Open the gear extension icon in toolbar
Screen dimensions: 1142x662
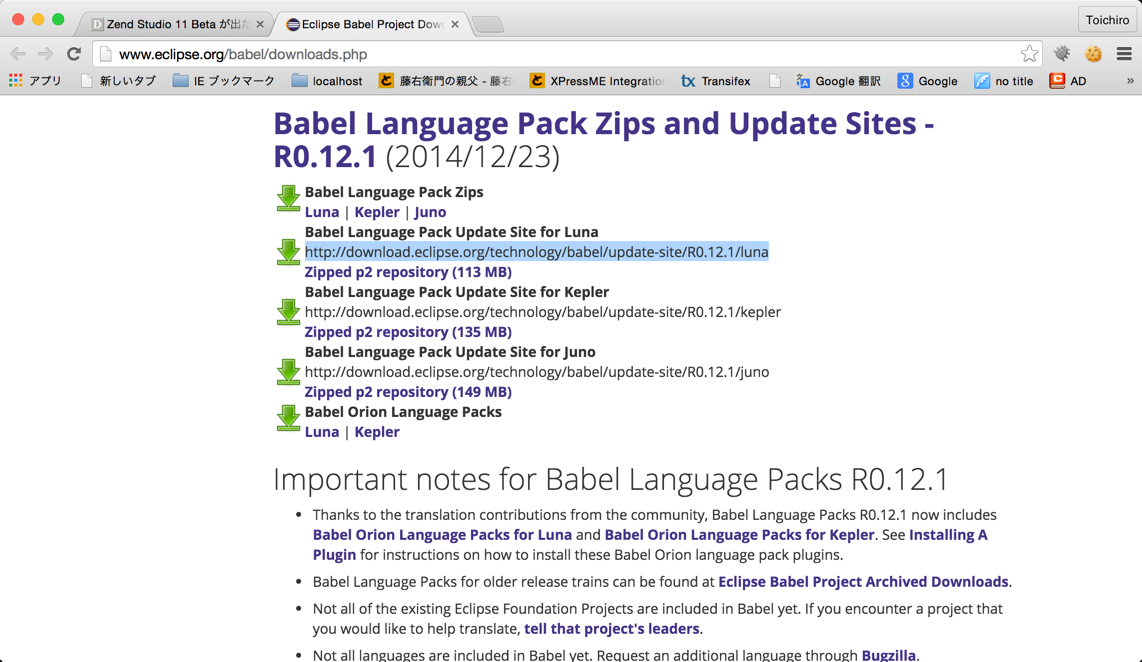coord(1062,54)
